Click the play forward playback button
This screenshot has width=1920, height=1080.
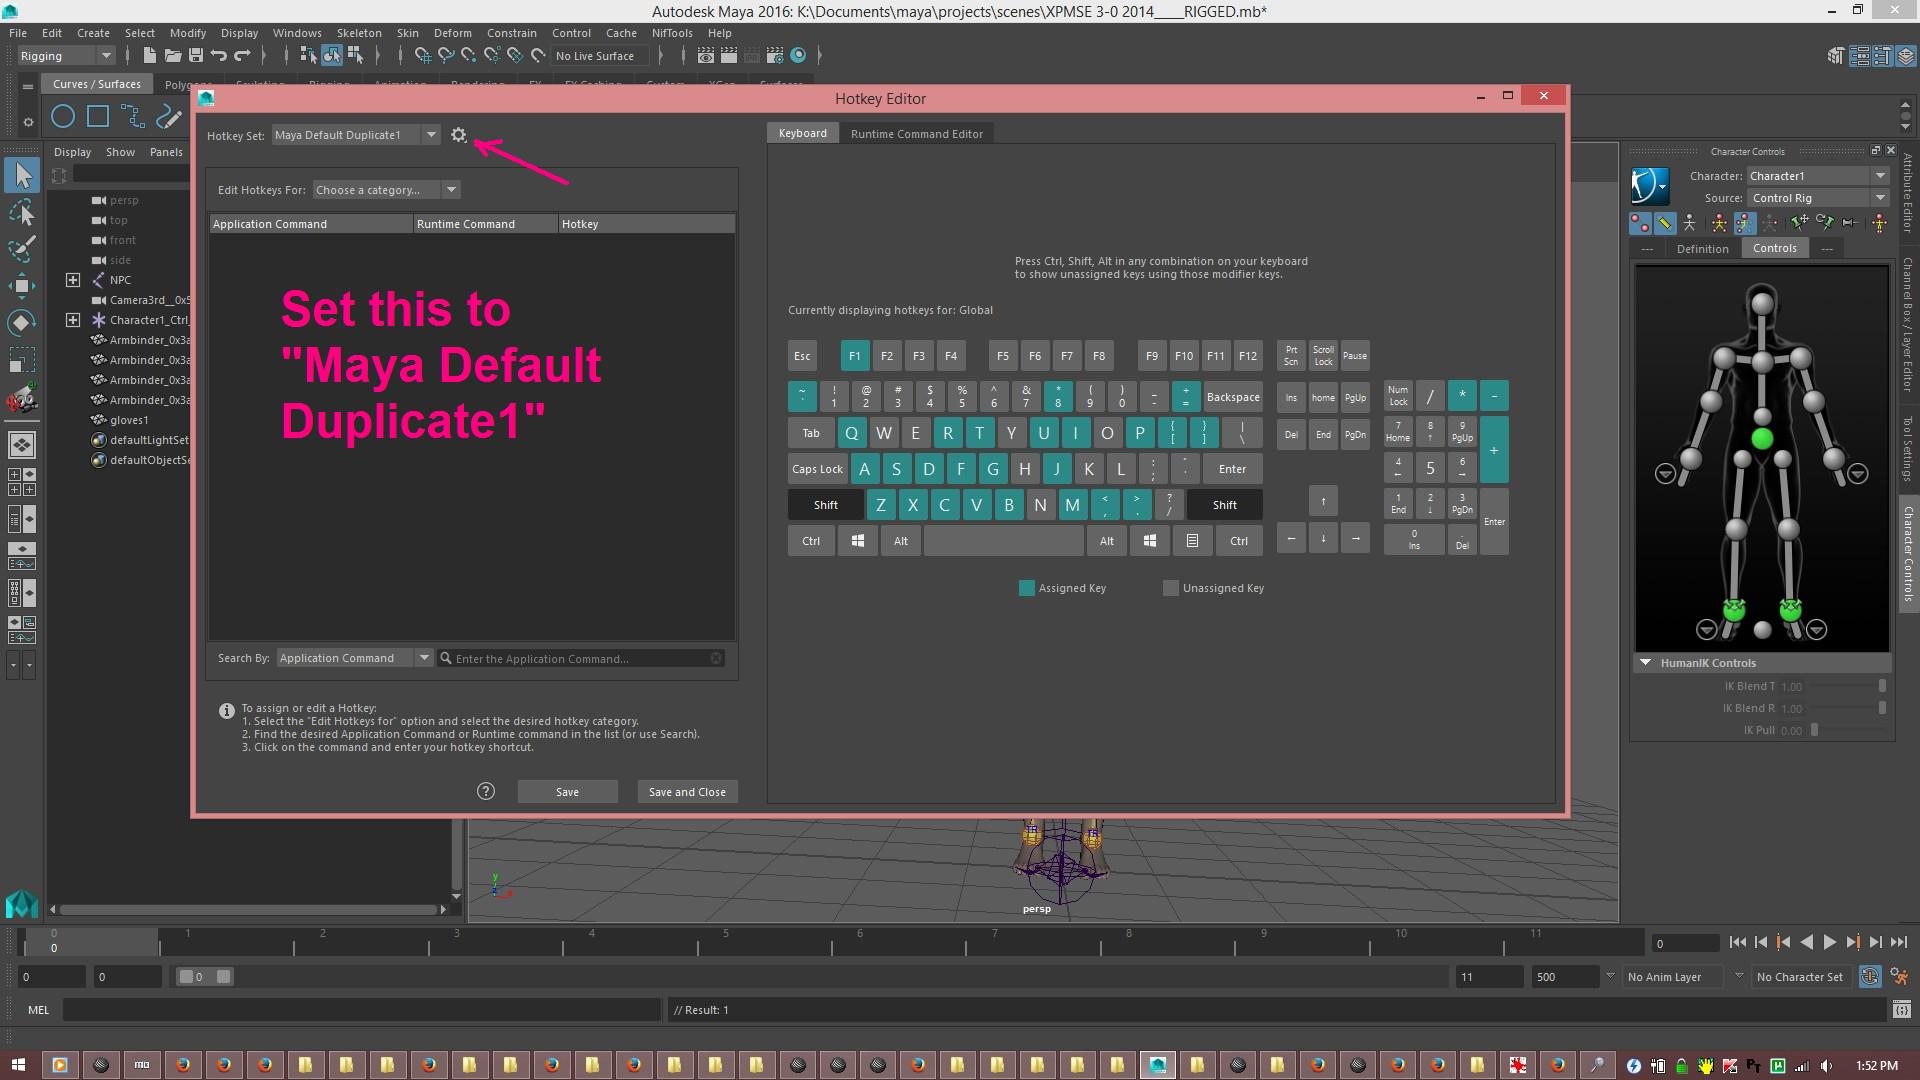coord(1830,942)
